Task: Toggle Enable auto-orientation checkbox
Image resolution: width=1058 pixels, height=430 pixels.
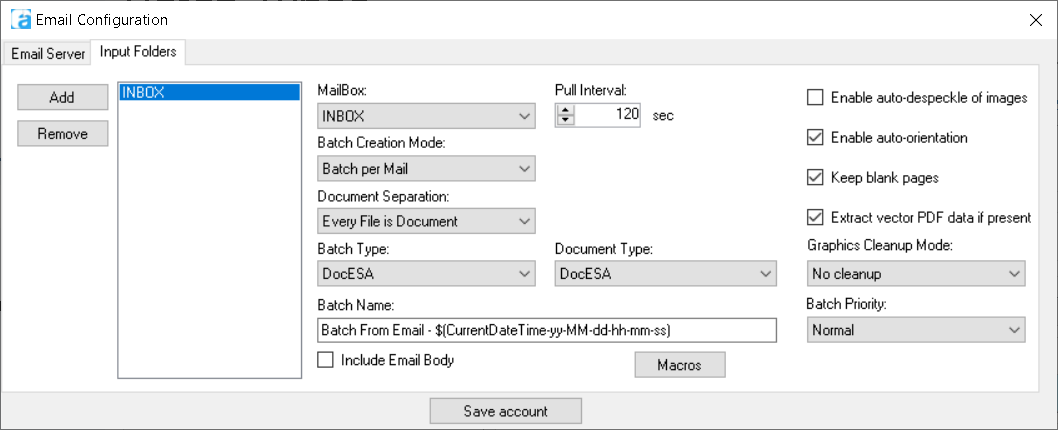Action: [815, 137]
